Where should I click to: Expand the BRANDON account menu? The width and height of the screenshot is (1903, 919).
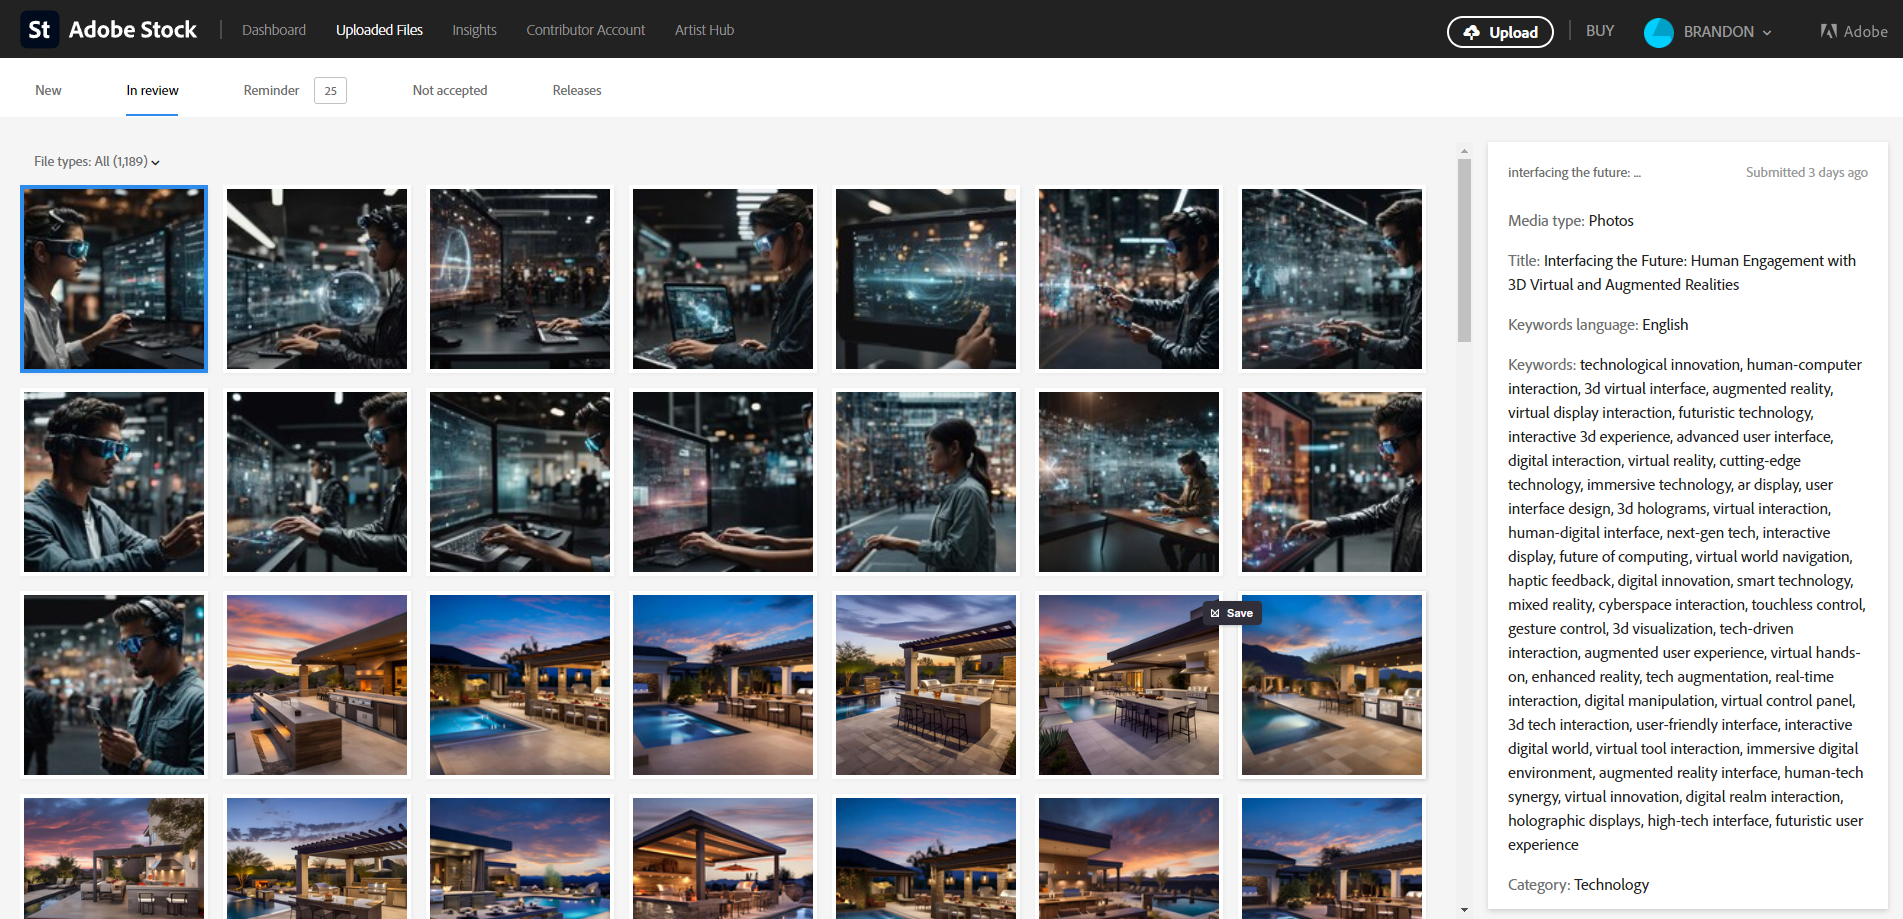1728,32
